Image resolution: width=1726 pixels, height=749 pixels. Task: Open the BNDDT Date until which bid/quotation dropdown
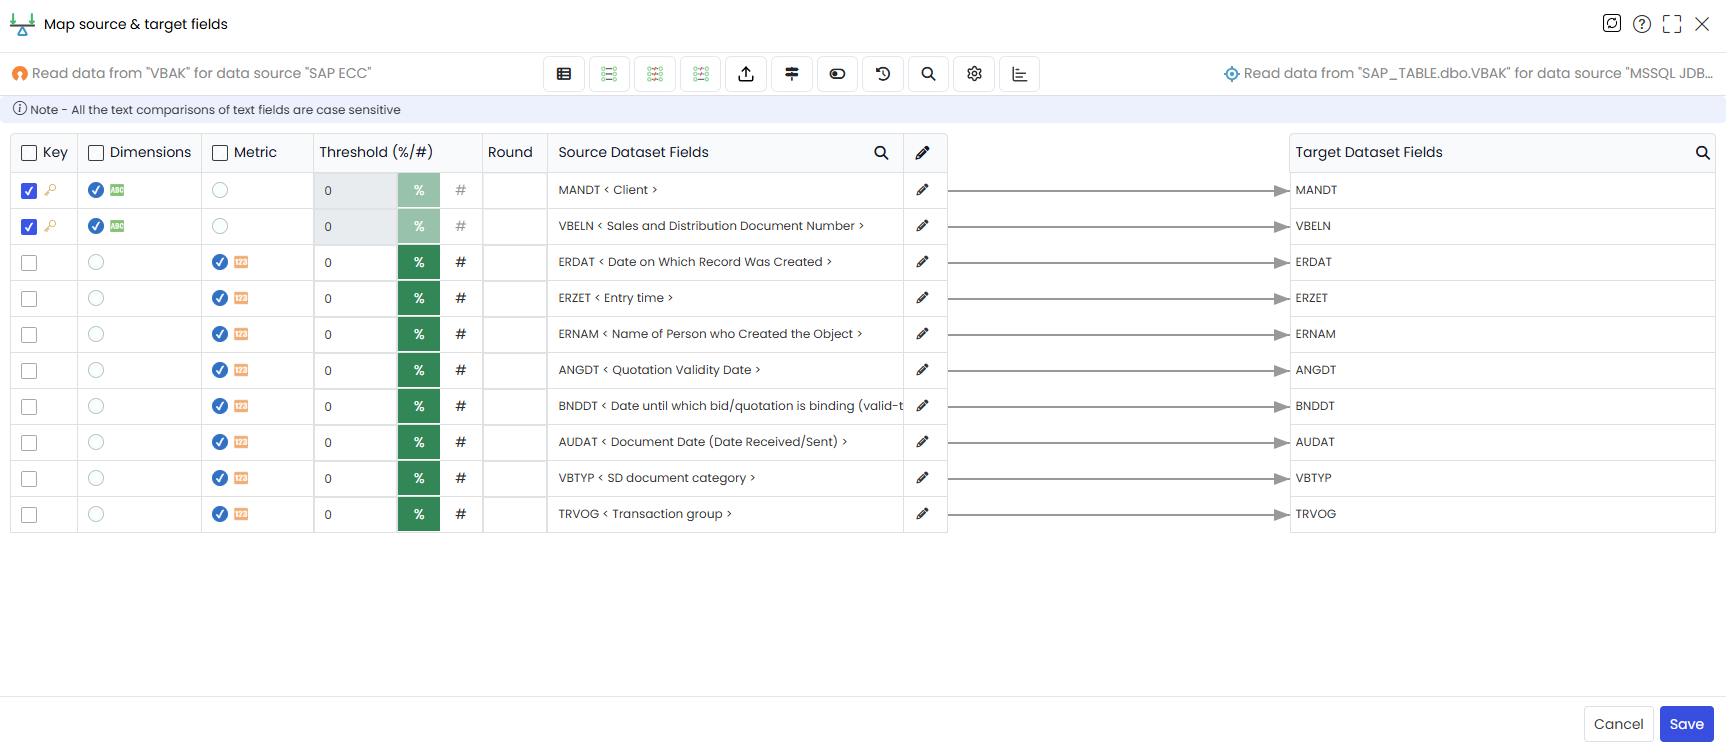tap(725, 406)
